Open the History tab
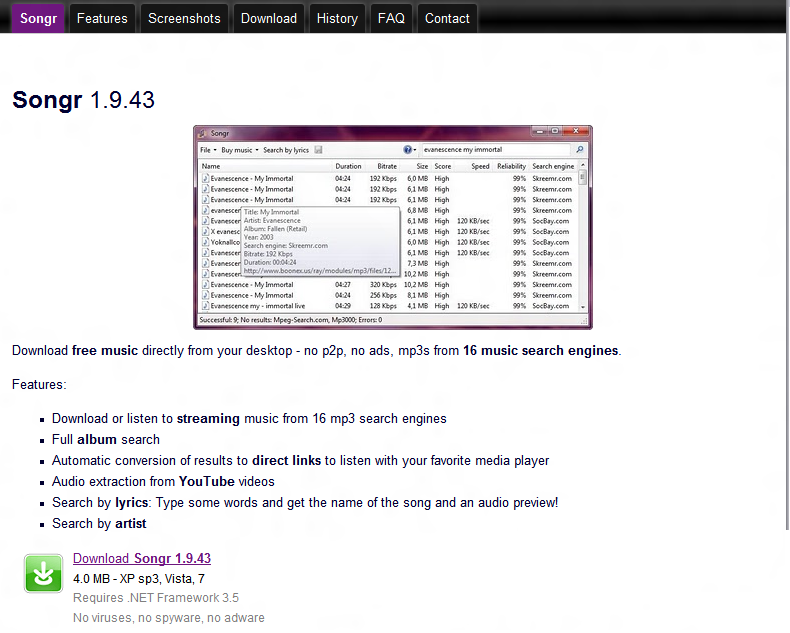This screenshot has width=790, height=633. (x=337, y=19)
